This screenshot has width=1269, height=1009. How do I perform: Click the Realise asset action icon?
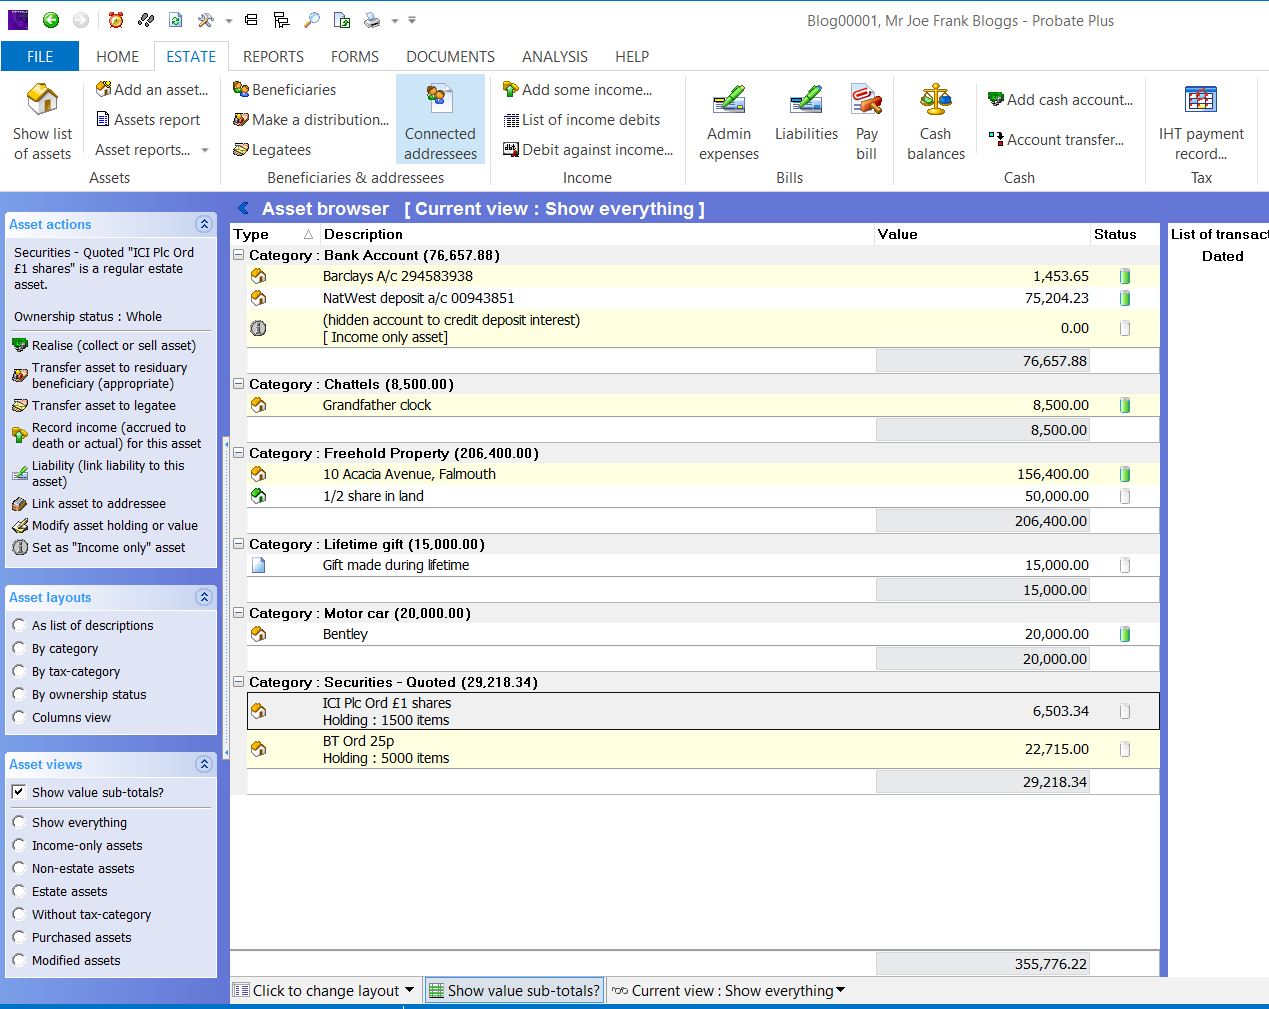pos(20,346)
